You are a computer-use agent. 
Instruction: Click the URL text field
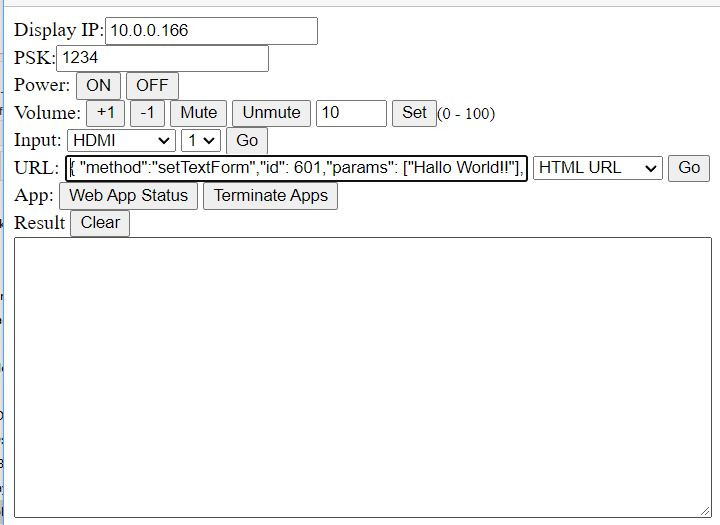tap(296, 168)
